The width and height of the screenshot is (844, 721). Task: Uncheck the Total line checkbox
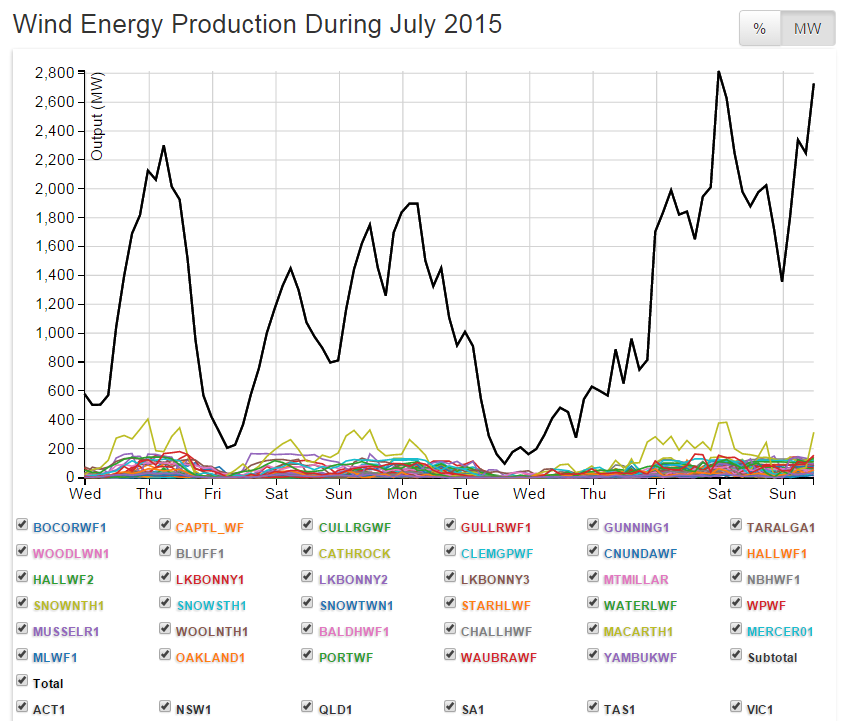point(23,683)
